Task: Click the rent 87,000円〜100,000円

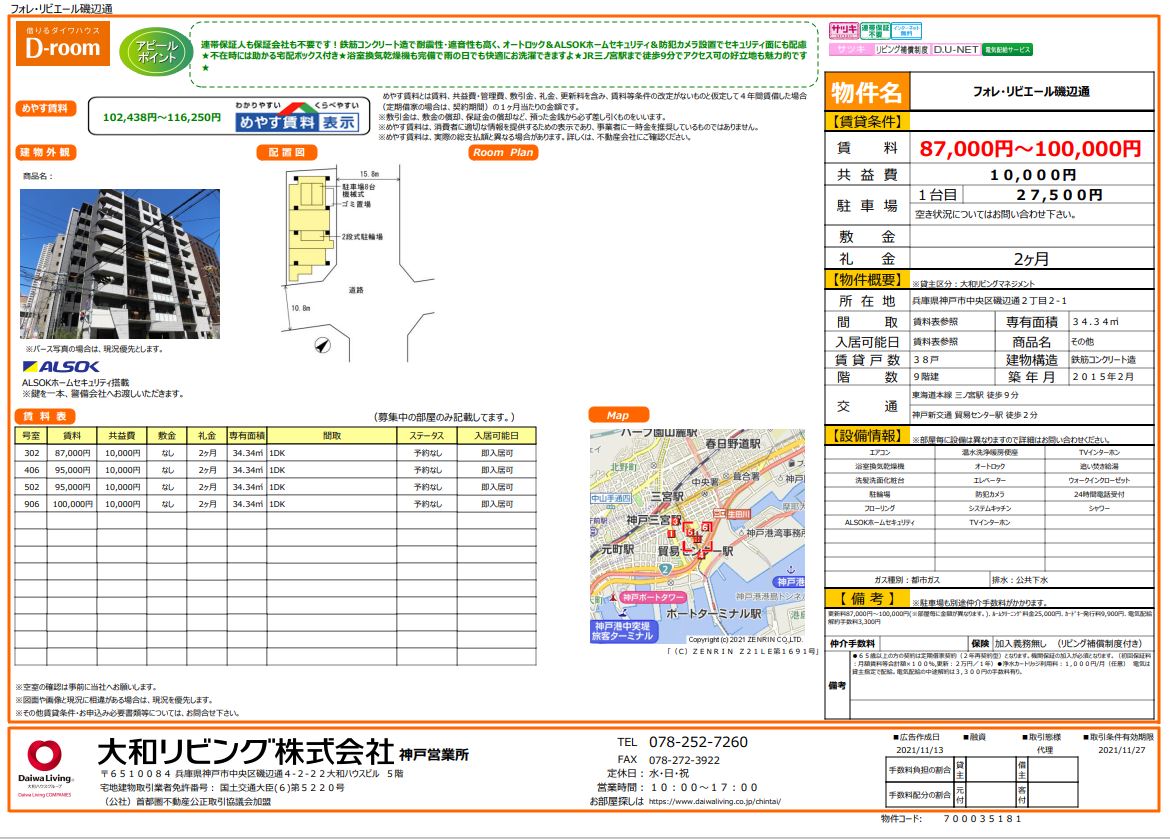Action: coord(1030,149)
